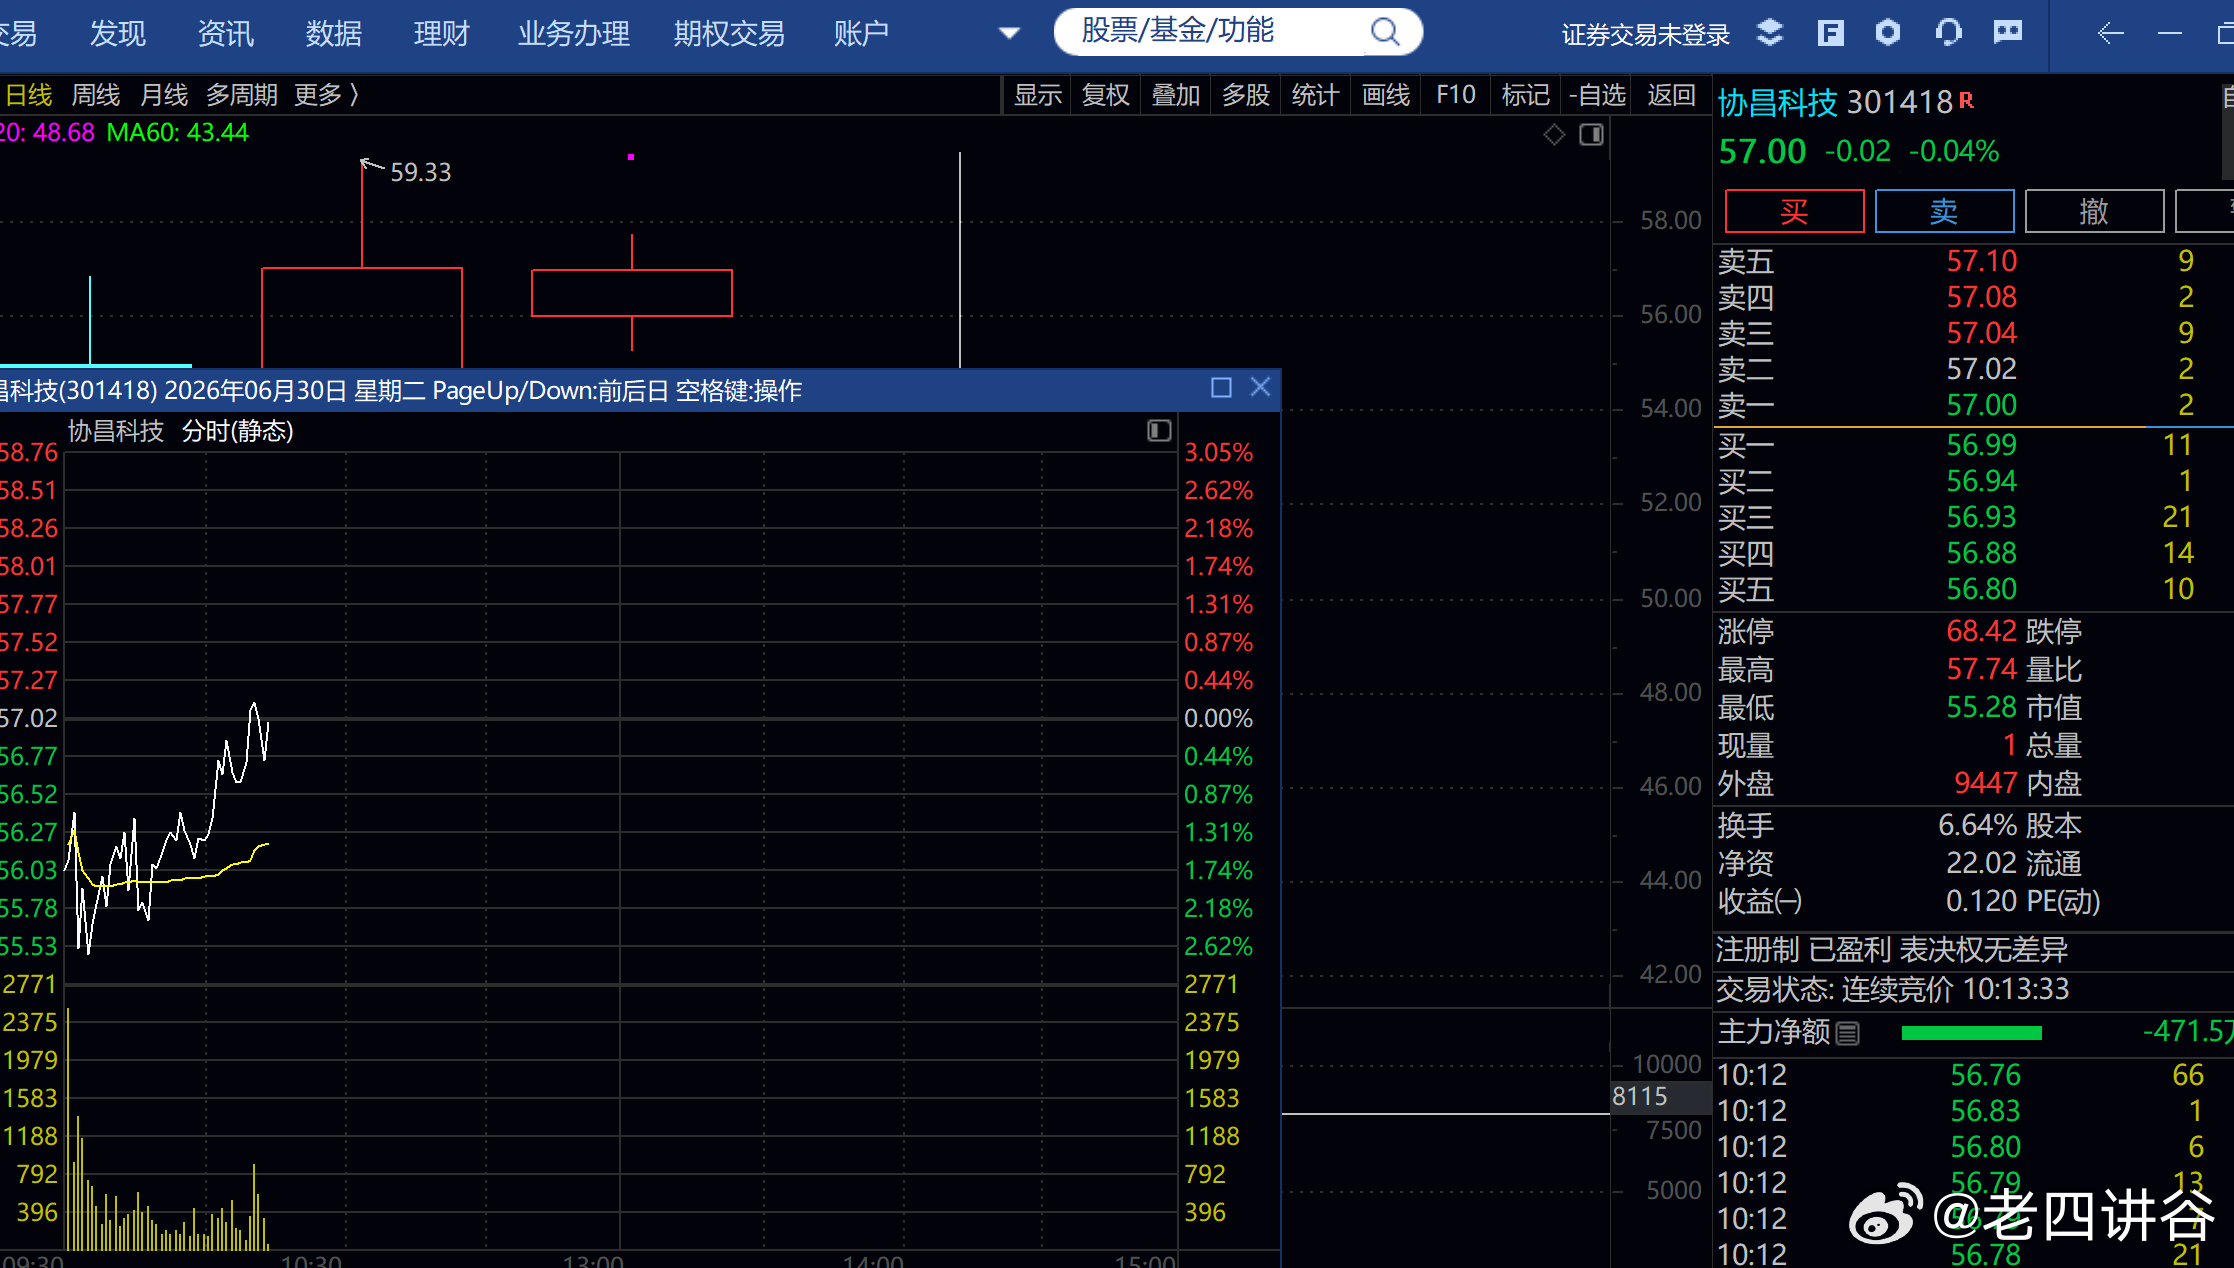Click the 股票/基金/功能 search field
This screenshot has width=2234, height=1268.
[x=1238, y=32]
